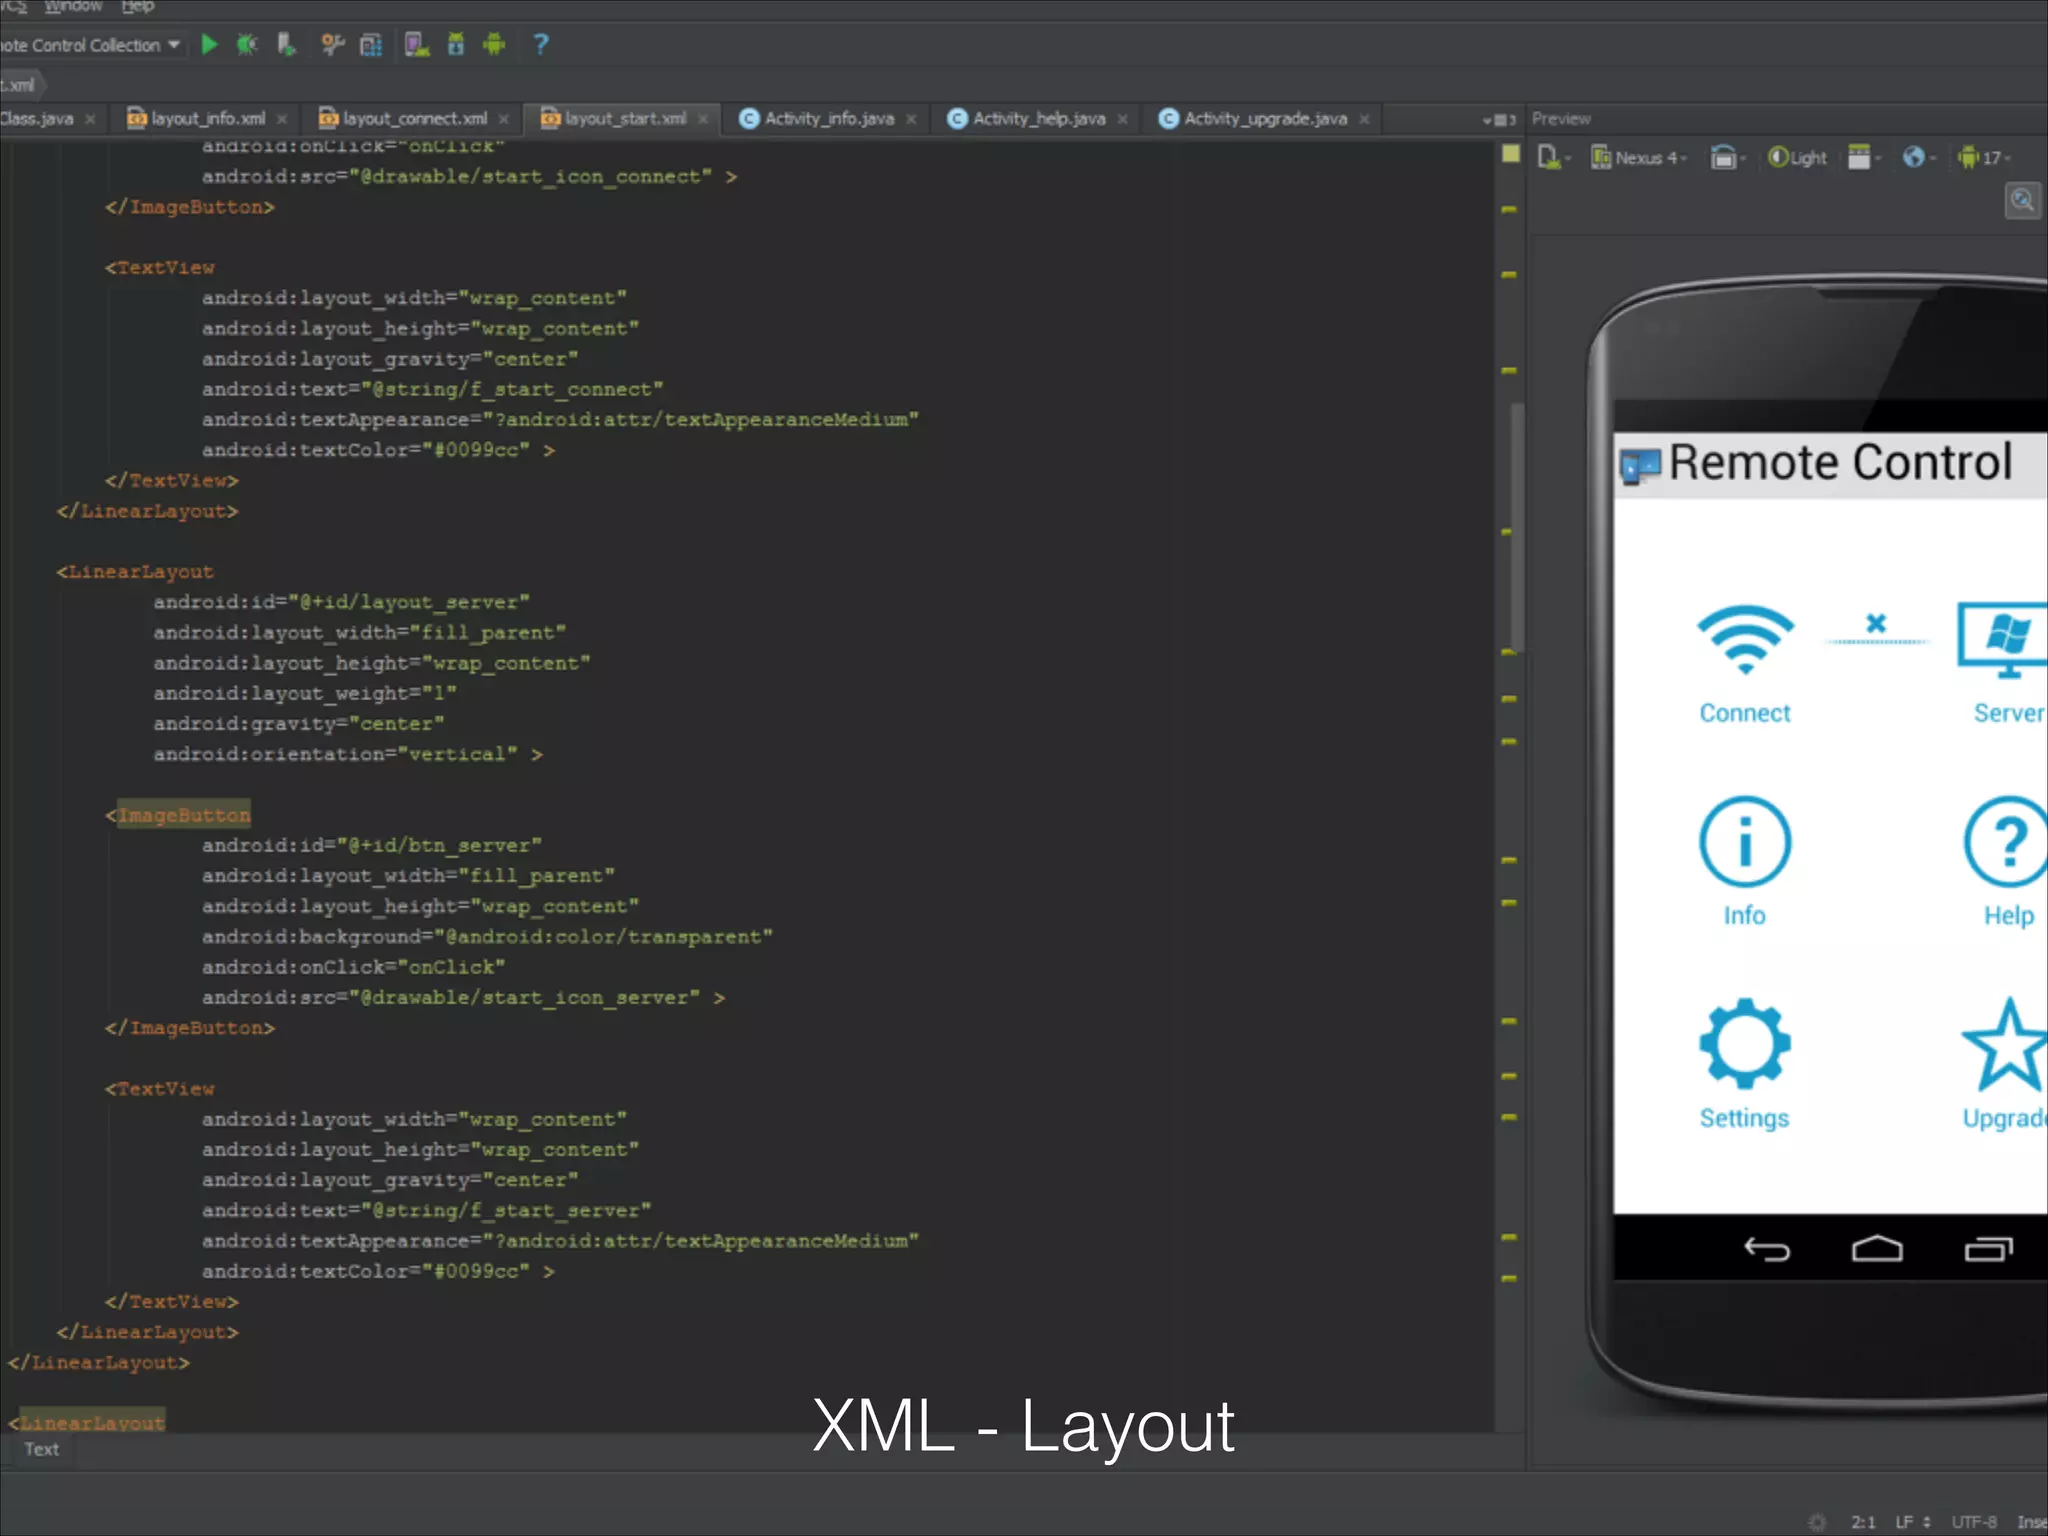Click the project settings grid icon
Screen dimensions: 2048x1536
[371, 45]
